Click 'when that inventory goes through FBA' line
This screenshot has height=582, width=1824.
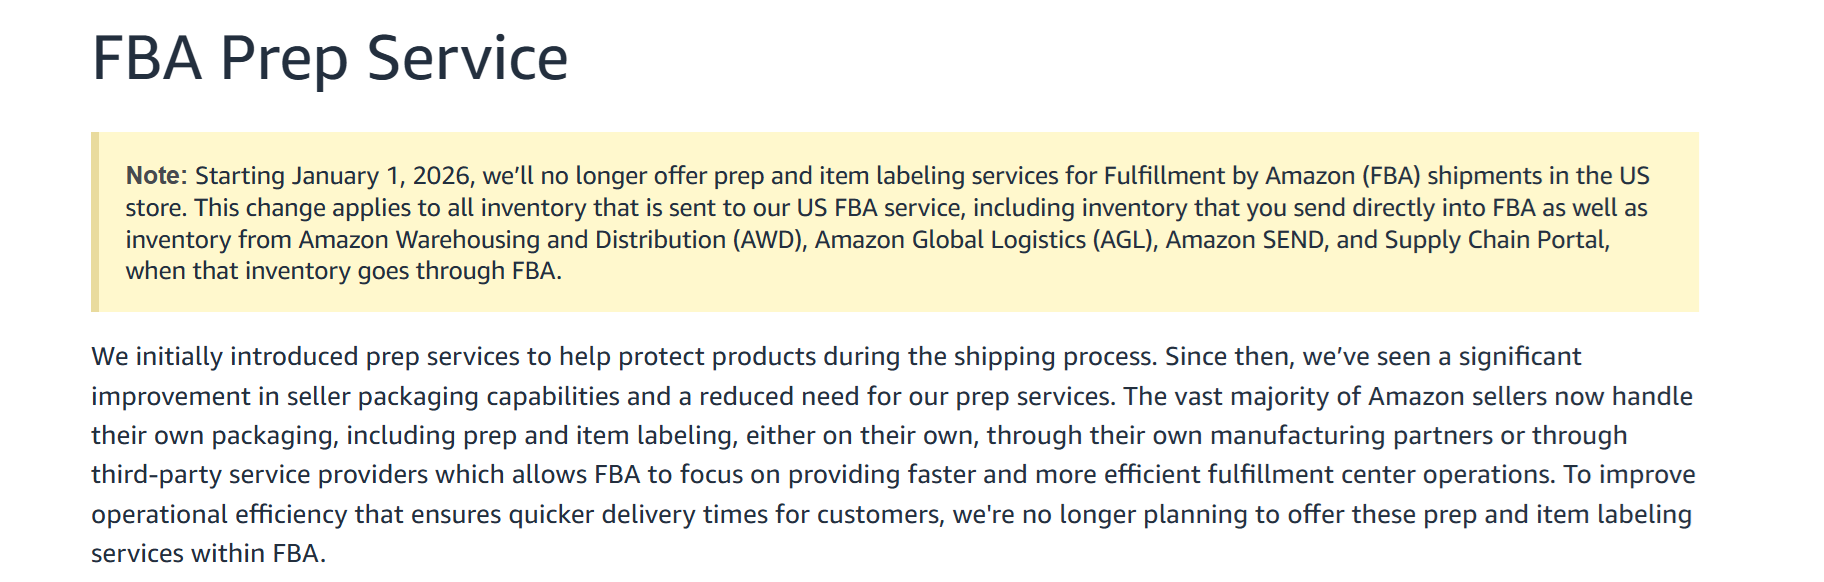click(343, 271)
